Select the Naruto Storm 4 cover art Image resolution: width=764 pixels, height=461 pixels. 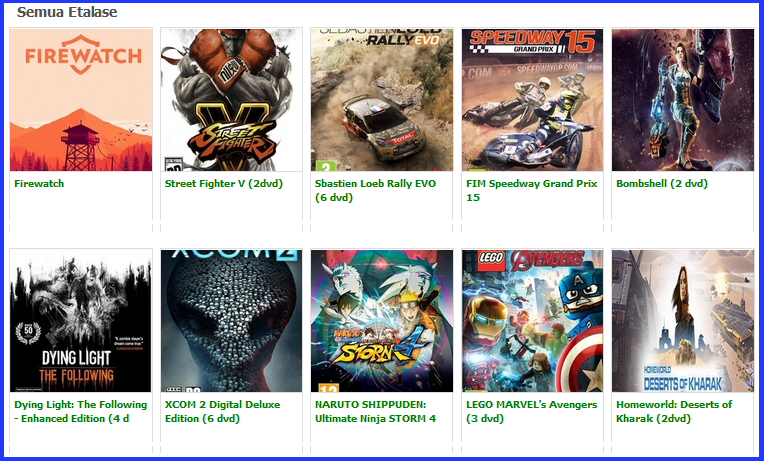point(382,321)
